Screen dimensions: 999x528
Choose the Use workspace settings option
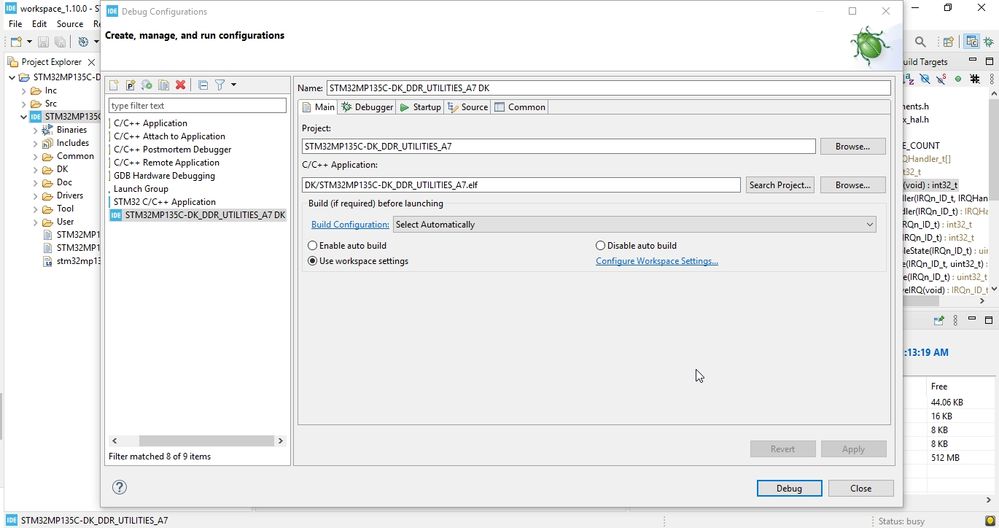pyautogui.click(x=313, y=261)
